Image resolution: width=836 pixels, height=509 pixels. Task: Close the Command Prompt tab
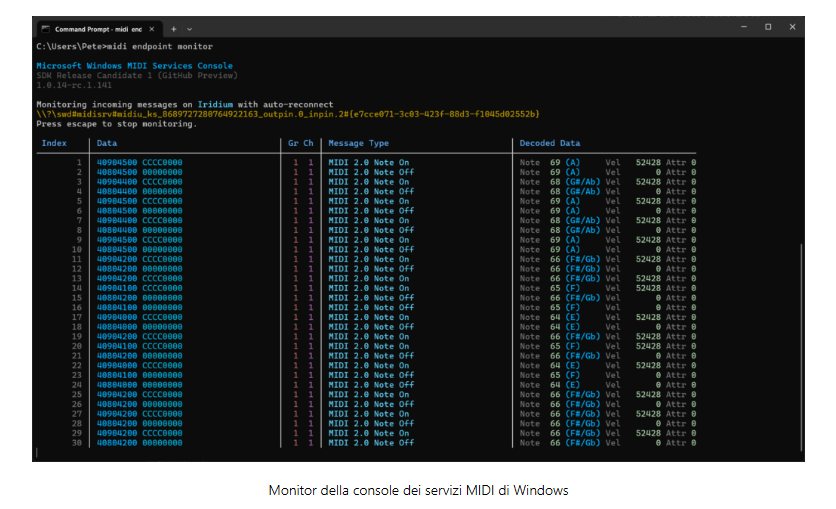click(x=152, y=29)
